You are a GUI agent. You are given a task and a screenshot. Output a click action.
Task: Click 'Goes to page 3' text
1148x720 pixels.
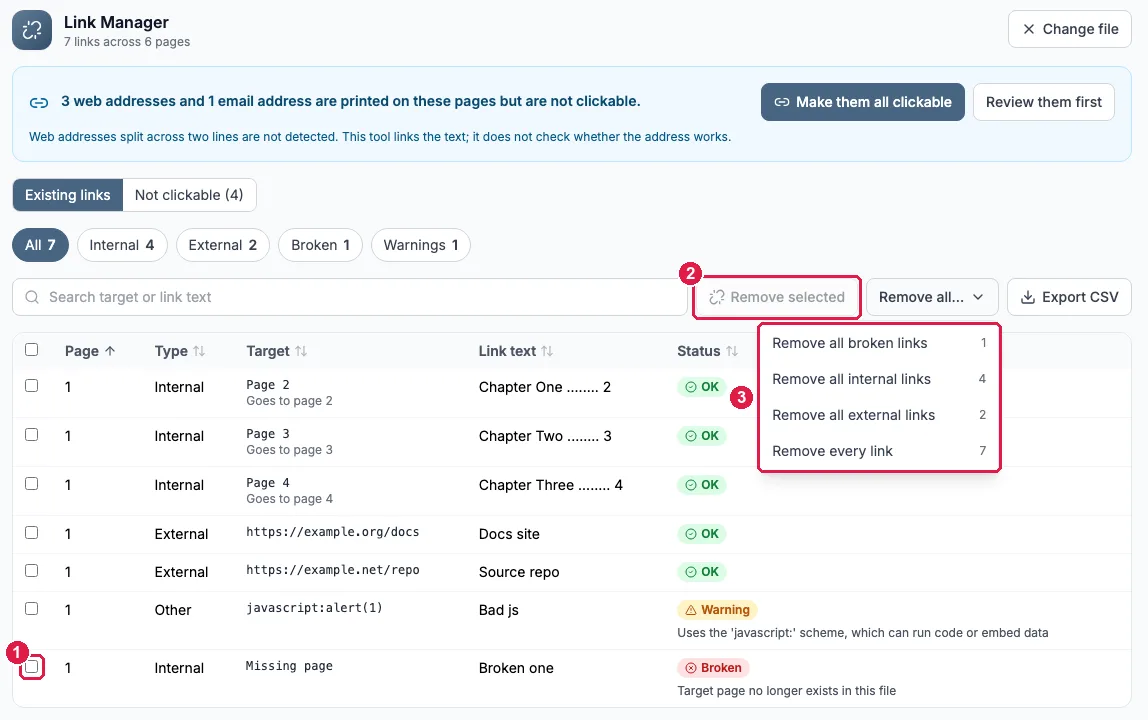coord(289,450)
